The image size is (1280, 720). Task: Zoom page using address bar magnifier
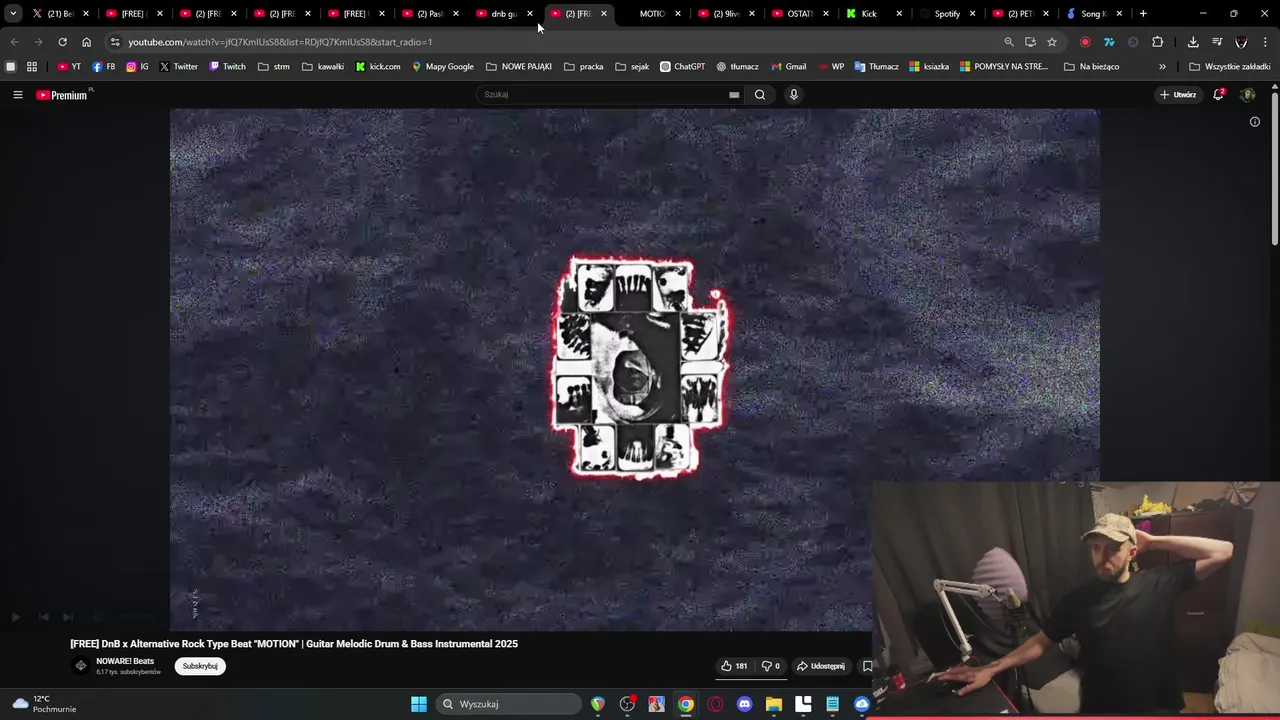coord(1008,42)
